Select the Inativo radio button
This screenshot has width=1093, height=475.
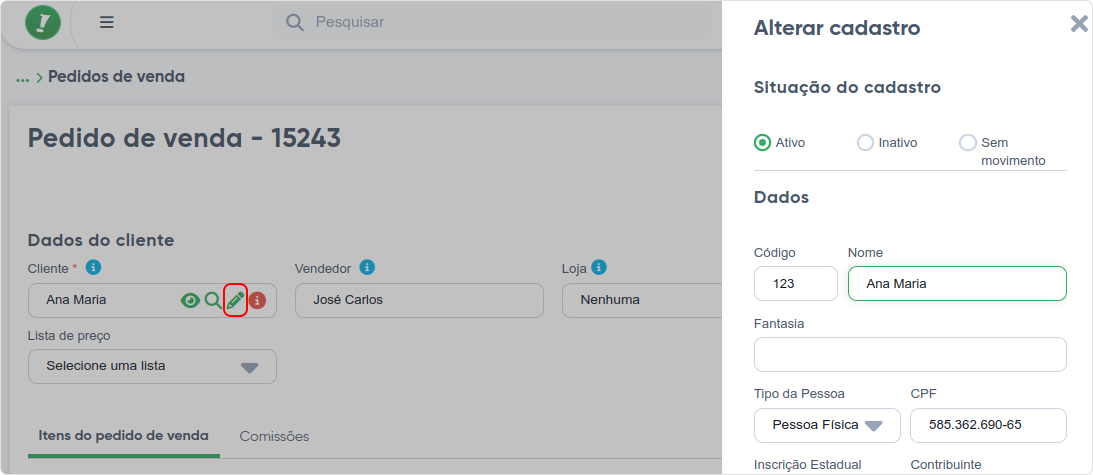point(865,143)
